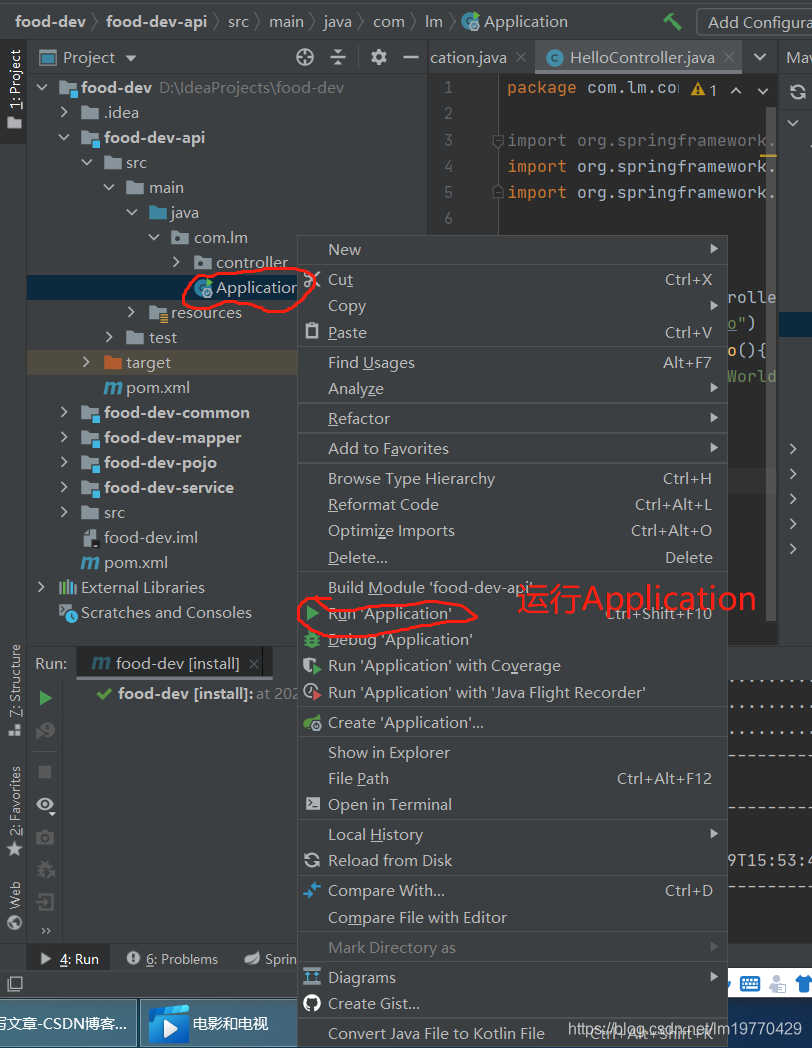Hide the Project panel with minus icon
This screenshot has height=1048, width=812.
click(x=411, y=57)
